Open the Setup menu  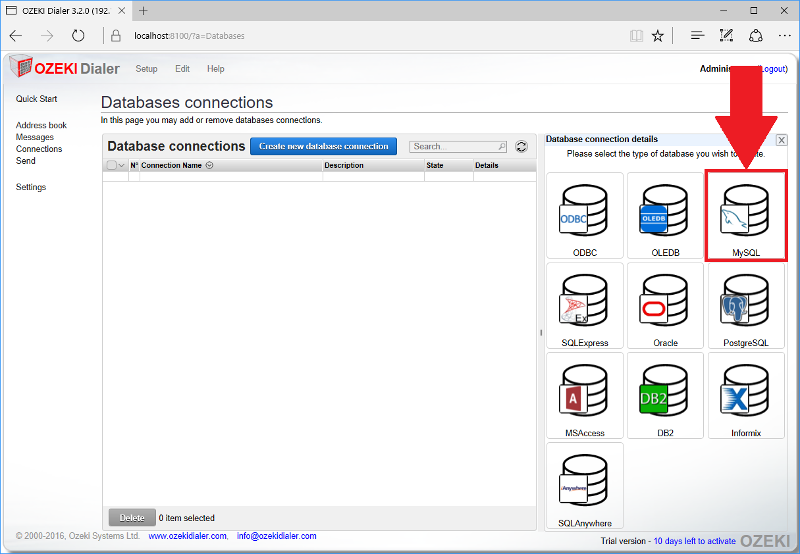tap(146, 69)
